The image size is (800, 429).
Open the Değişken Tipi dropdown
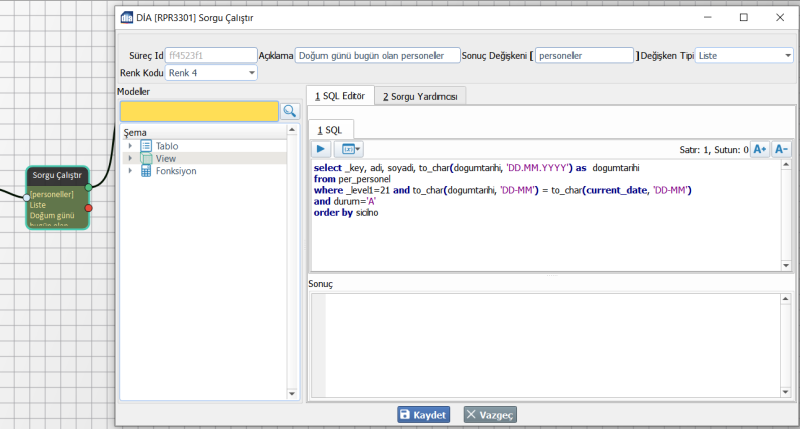787,56
